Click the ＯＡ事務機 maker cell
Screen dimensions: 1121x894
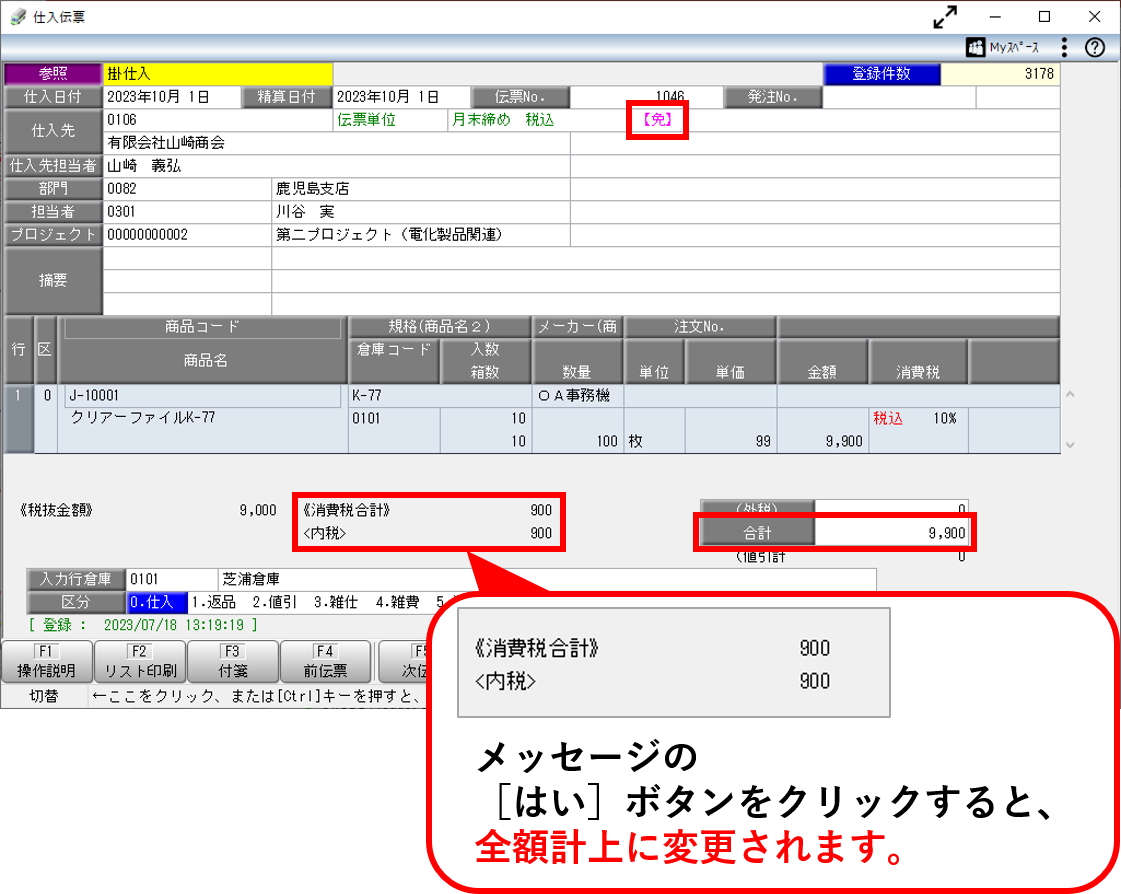(578, 396)
